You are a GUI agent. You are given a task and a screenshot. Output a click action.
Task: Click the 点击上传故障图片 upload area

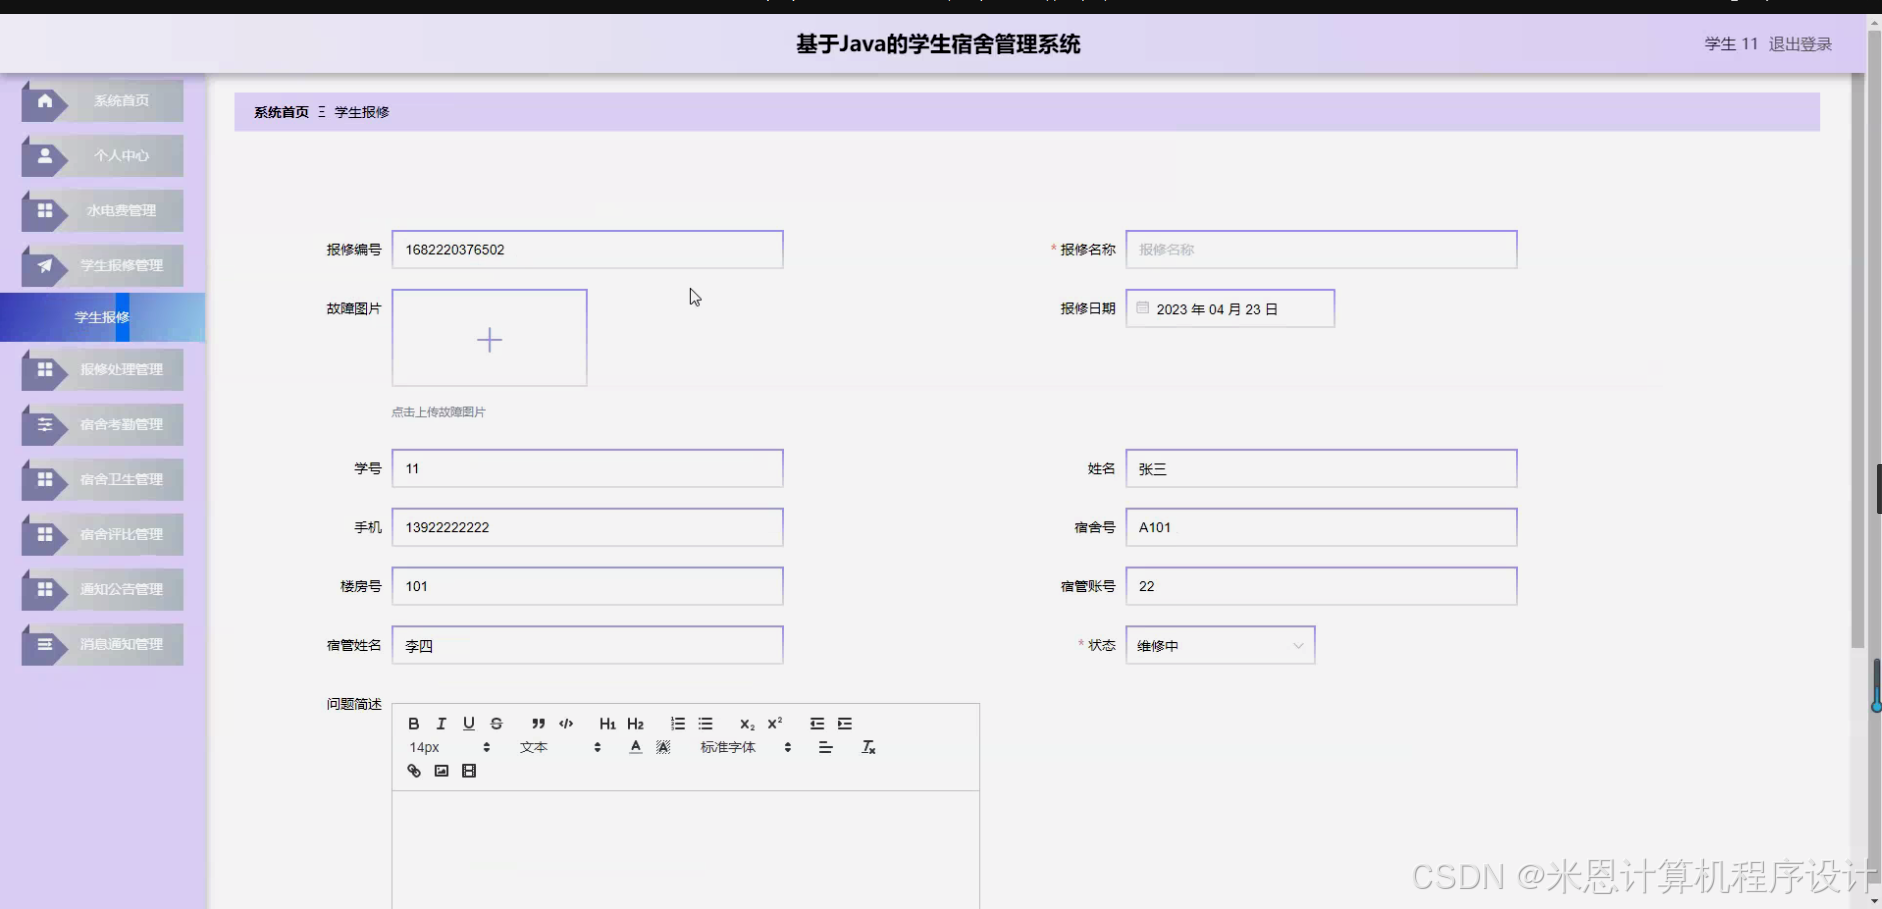489,338
